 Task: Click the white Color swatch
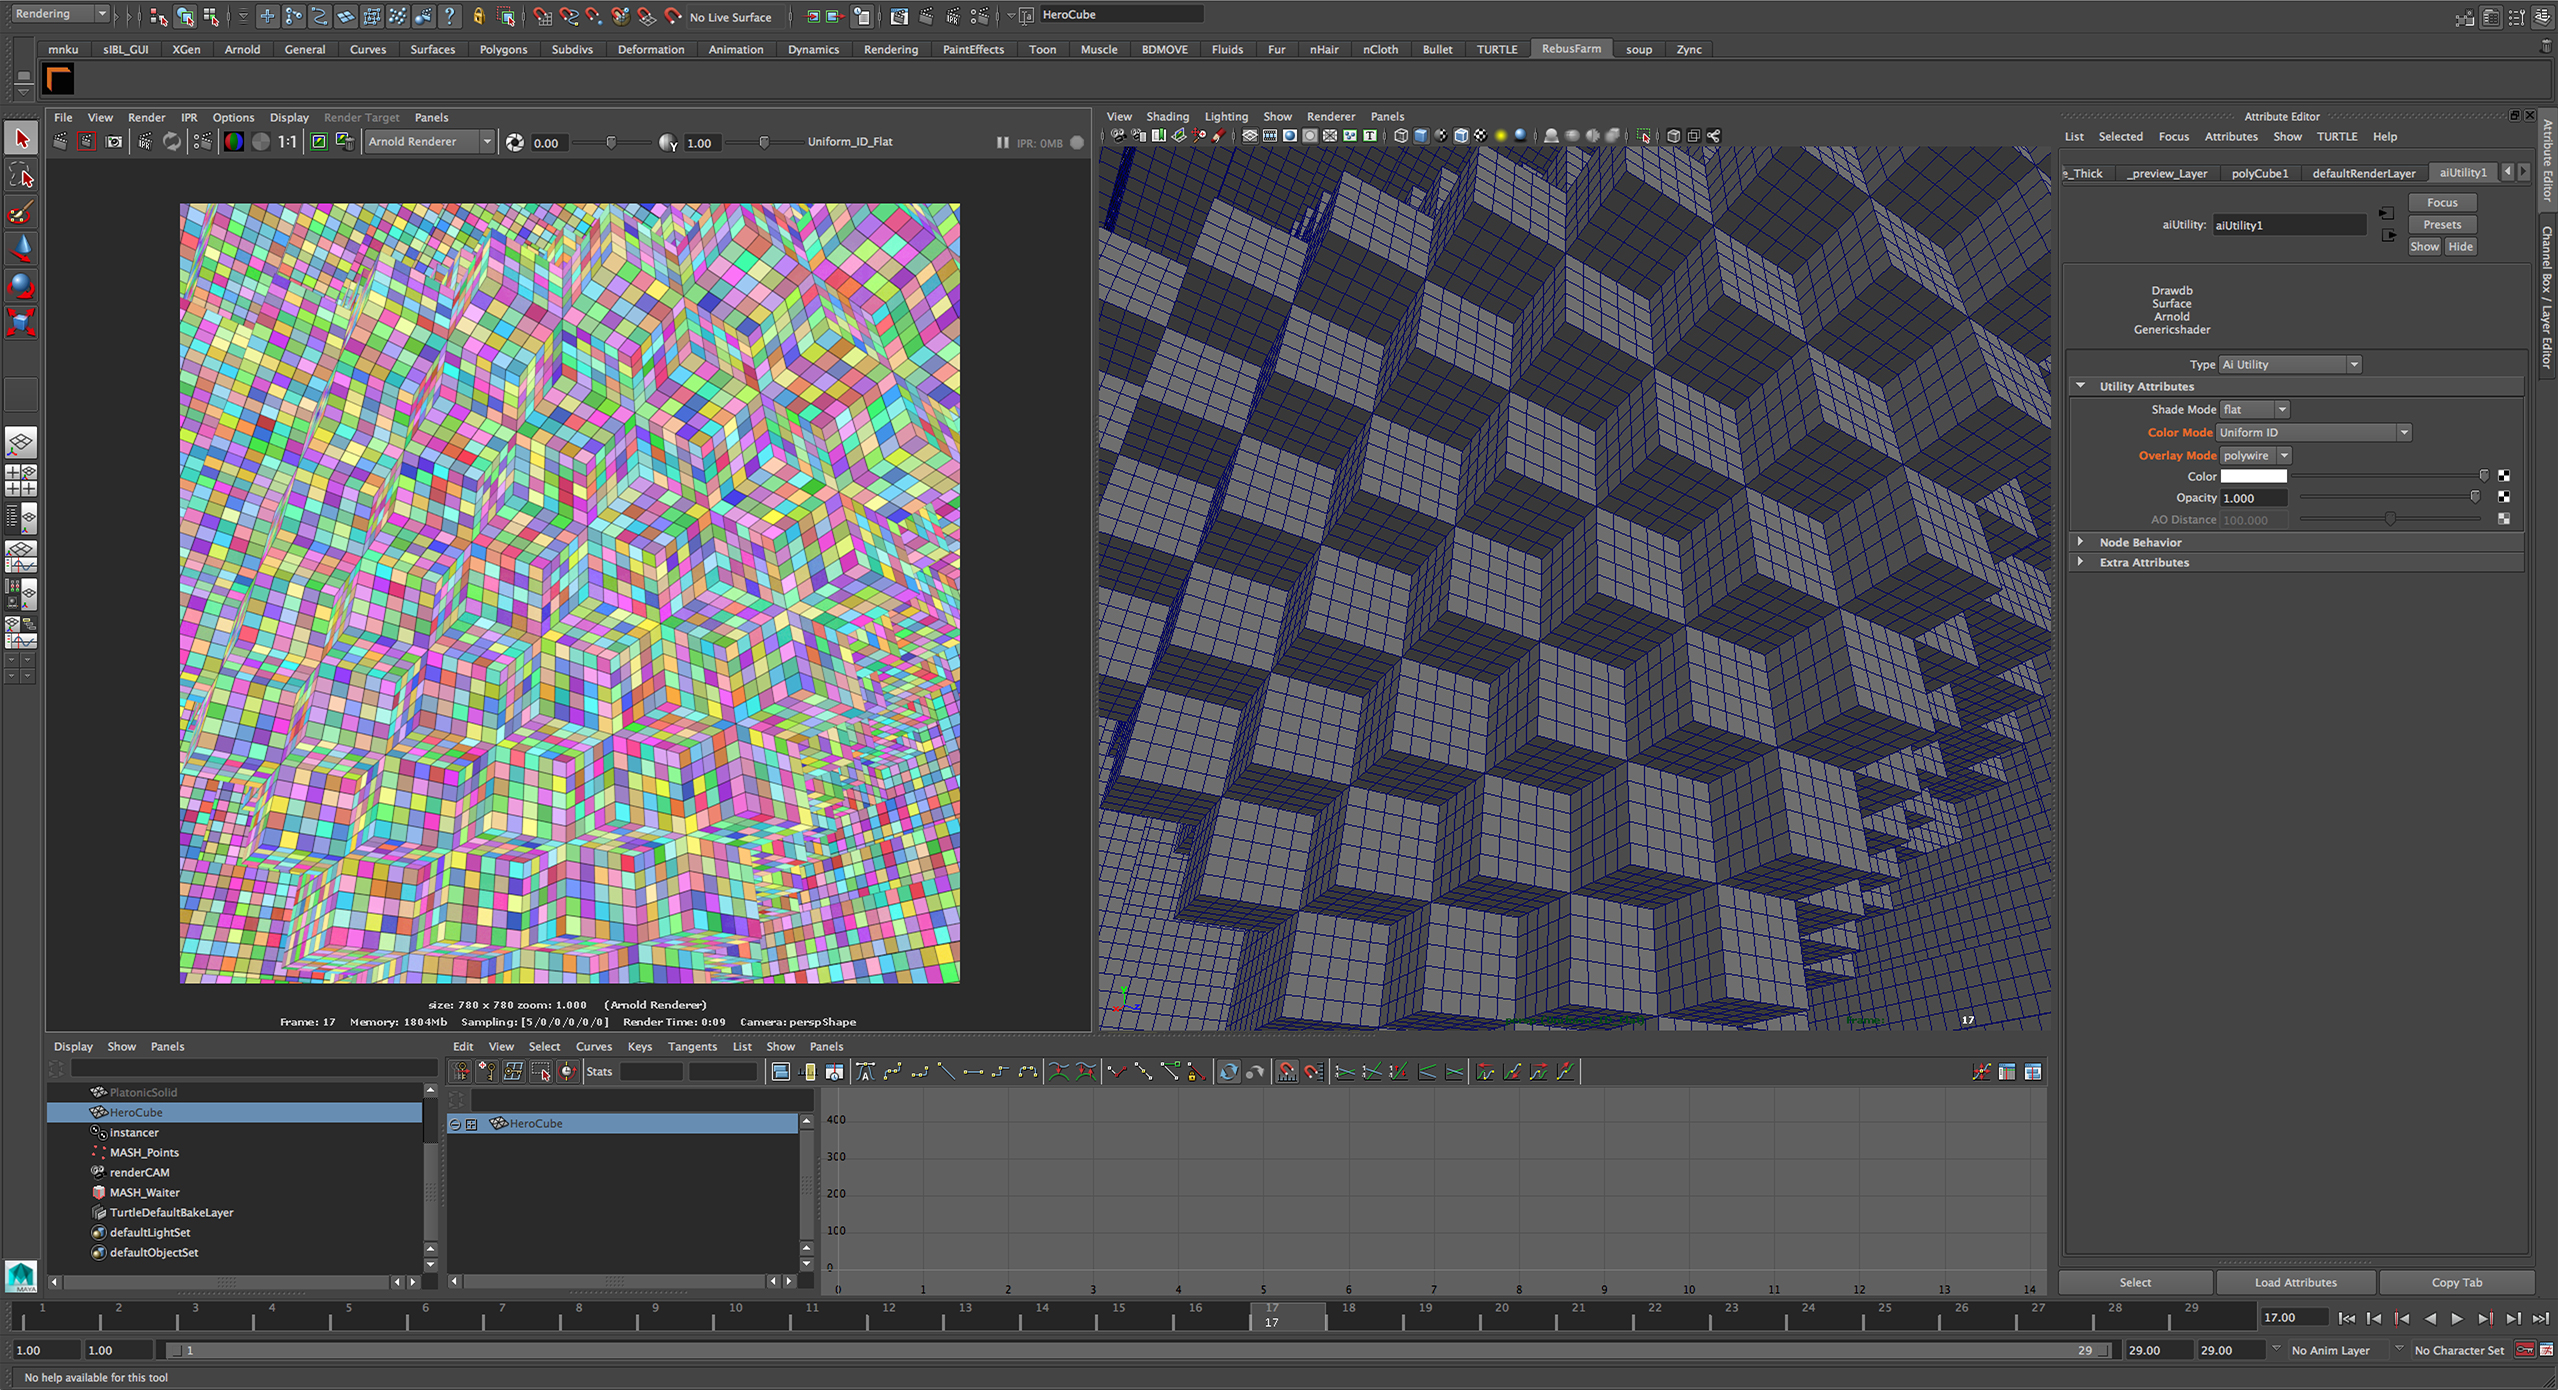click(x=2253, y=477)
